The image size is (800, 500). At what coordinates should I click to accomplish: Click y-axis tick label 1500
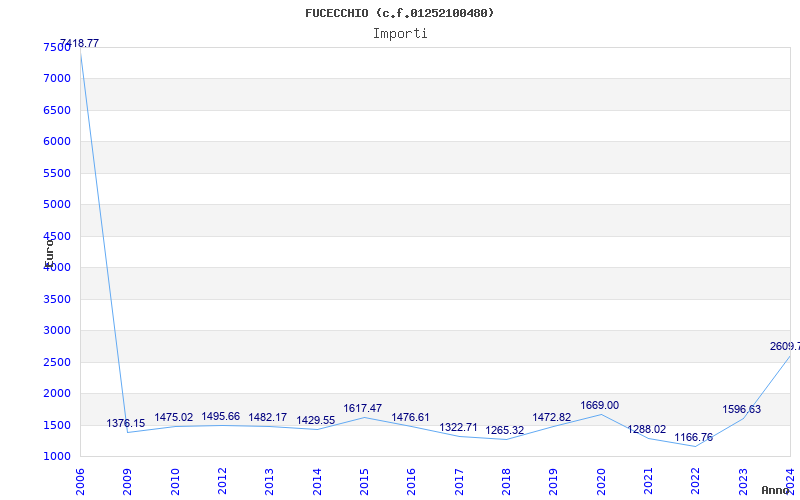pyautogui.click(x=57, y=425)
